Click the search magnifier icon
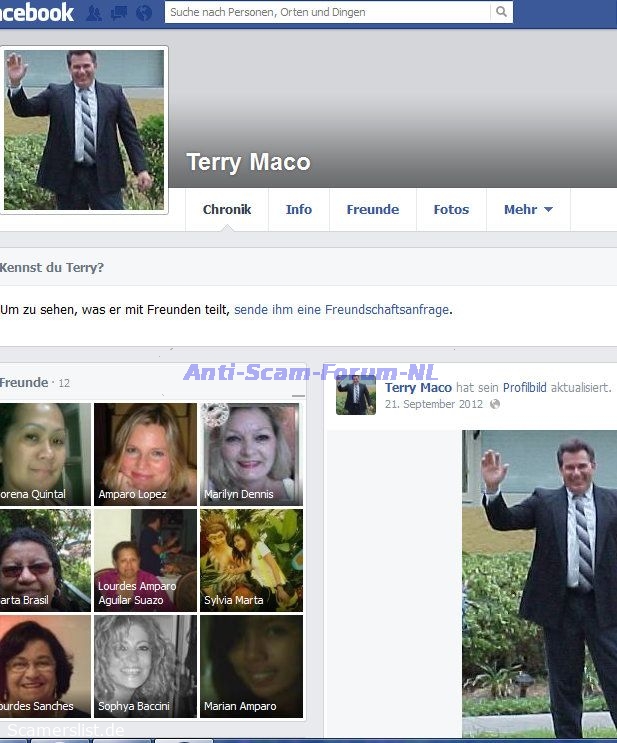 [x=501, y=12]
